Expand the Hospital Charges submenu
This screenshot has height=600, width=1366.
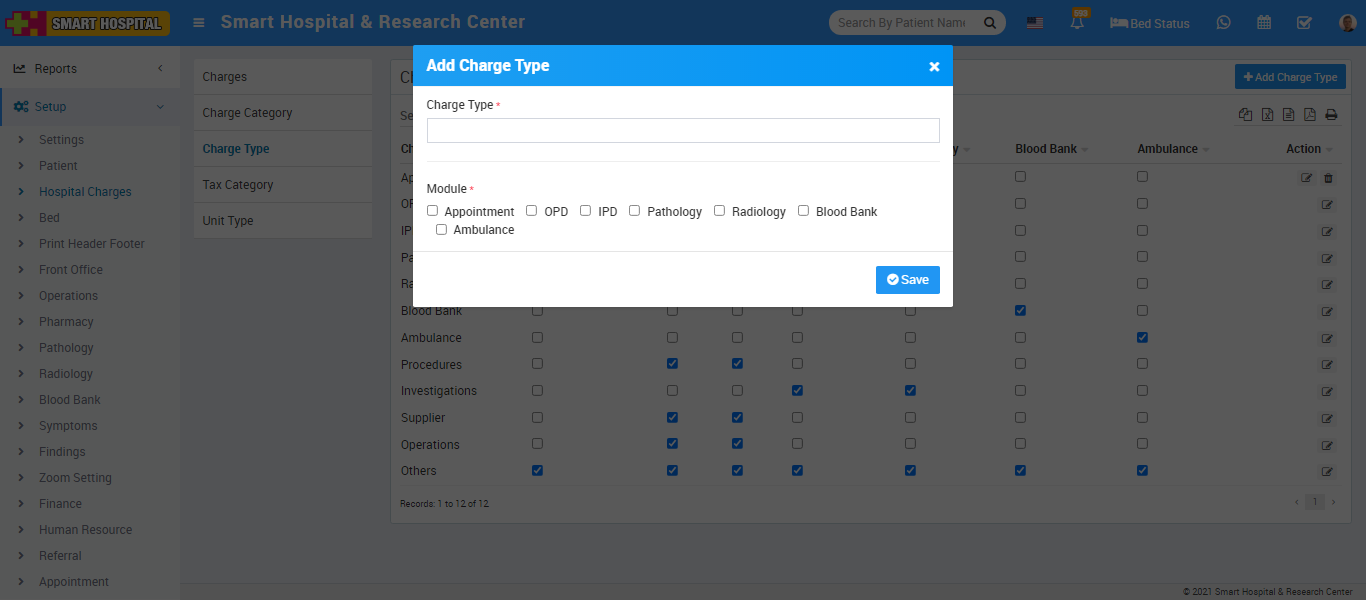(x=85, y=192)
